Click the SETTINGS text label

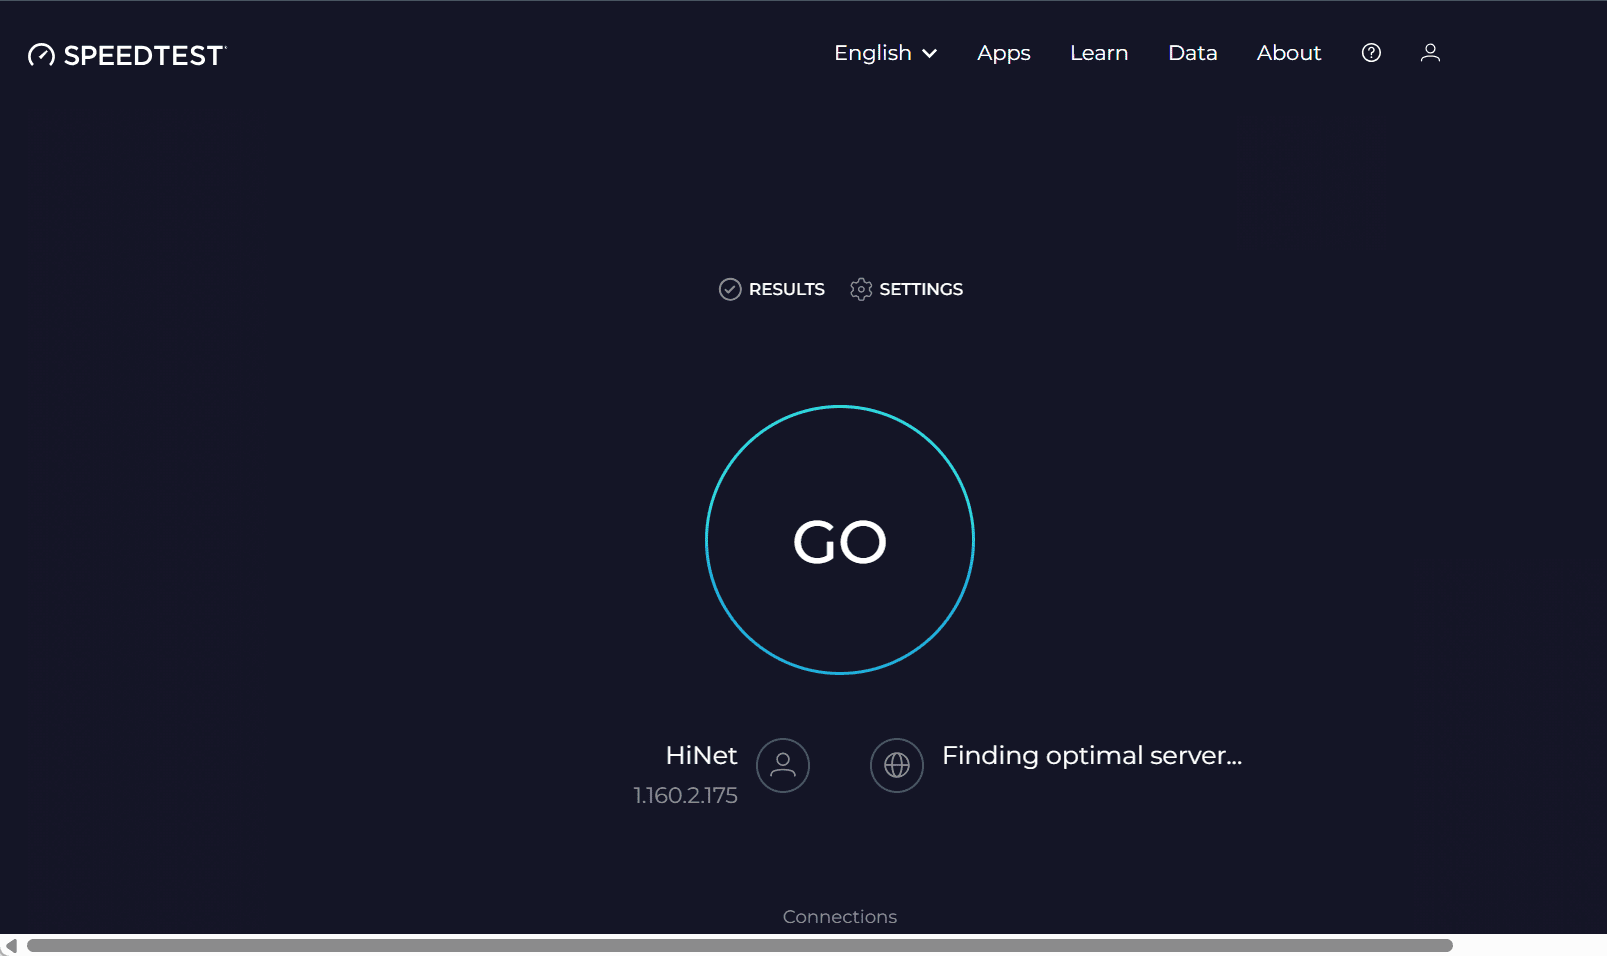tap(921, 289)
